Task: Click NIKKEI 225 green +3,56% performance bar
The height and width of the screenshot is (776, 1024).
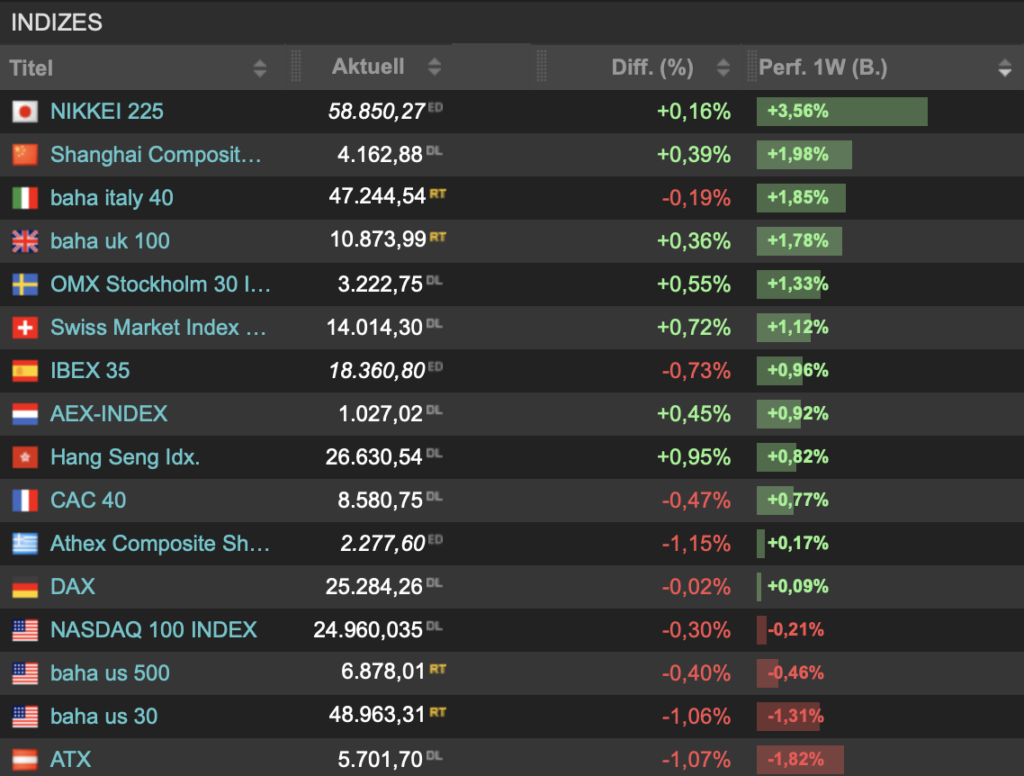Action: click(842, 112)
